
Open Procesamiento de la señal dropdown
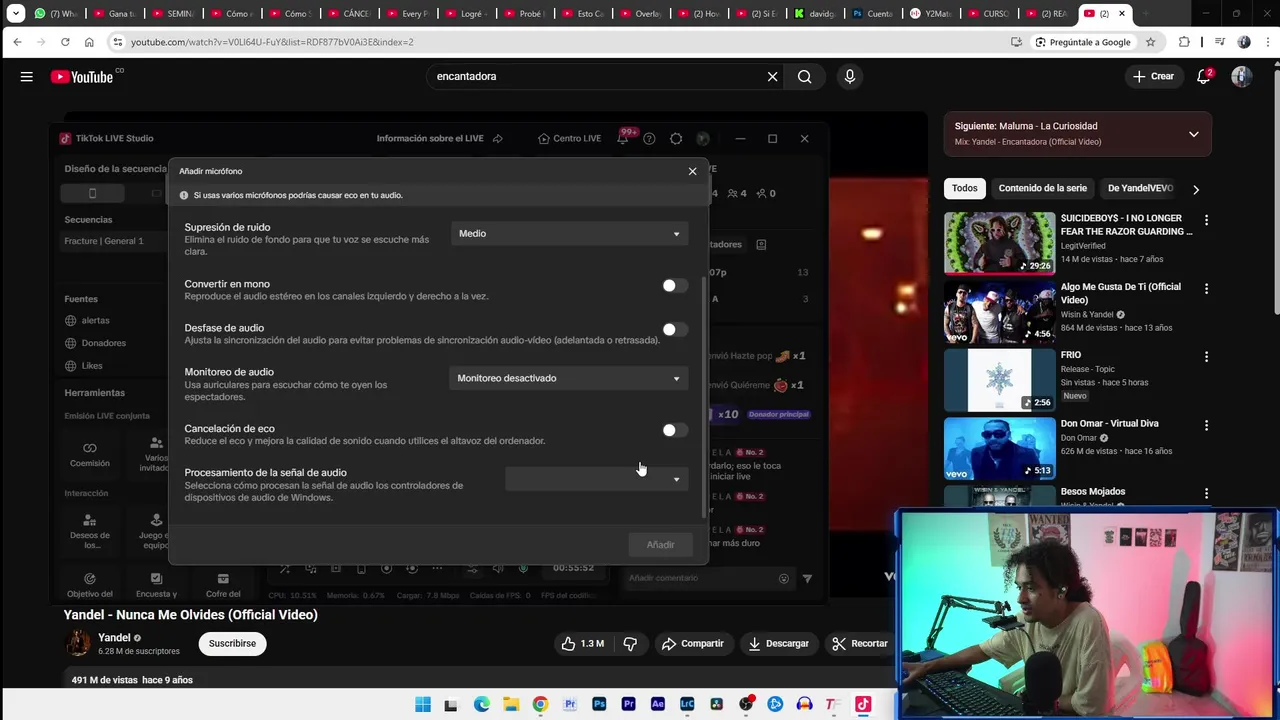[x=596, y=479]
